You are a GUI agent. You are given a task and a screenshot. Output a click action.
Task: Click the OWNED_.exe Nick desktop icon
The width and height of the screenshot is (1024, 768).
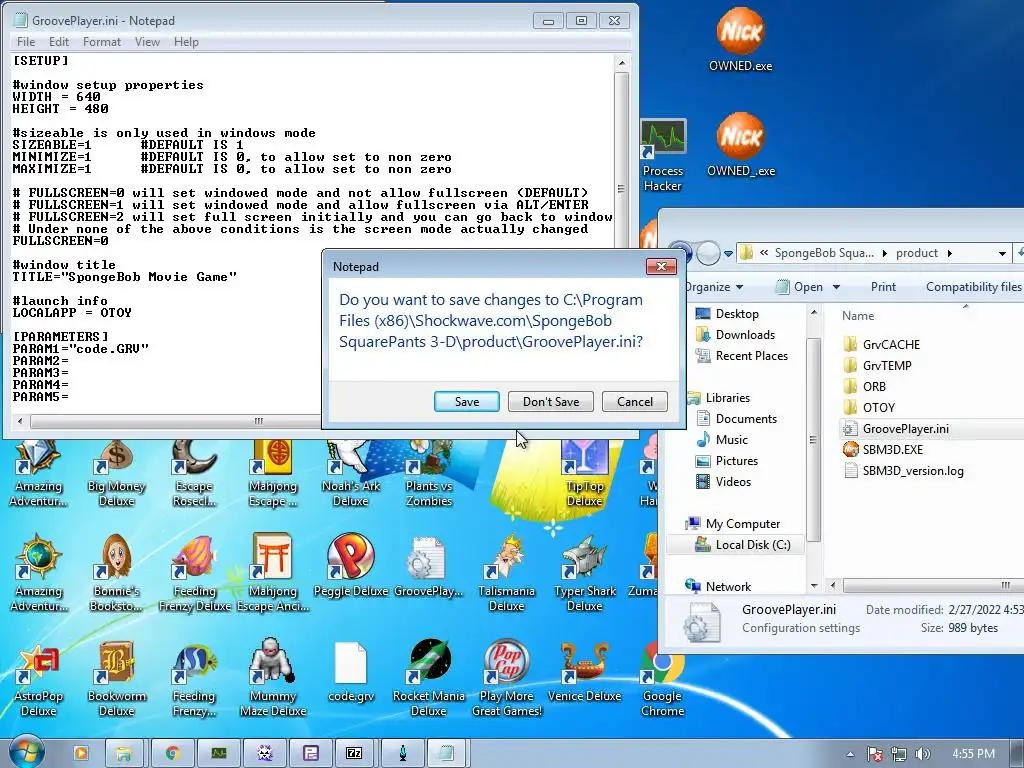pos(741,145)
